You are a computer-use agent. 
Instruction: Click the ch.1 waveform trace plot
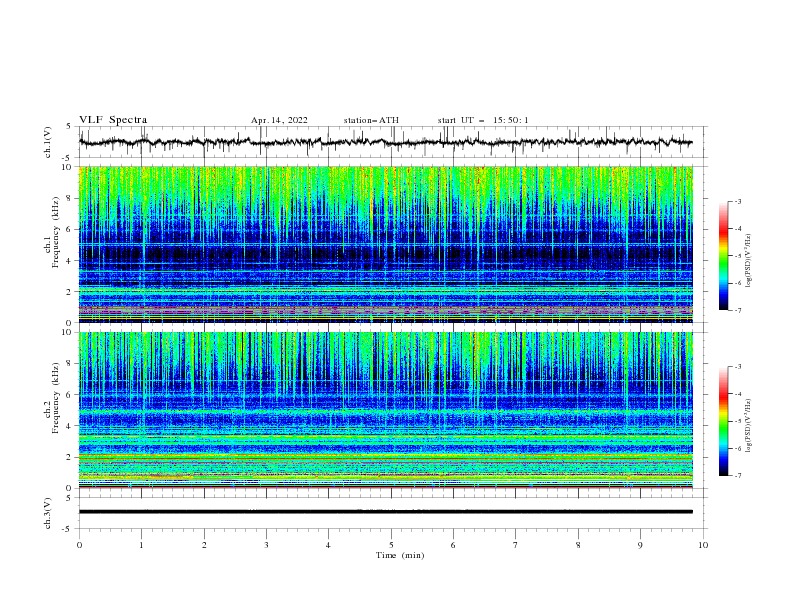coord(386,142)
